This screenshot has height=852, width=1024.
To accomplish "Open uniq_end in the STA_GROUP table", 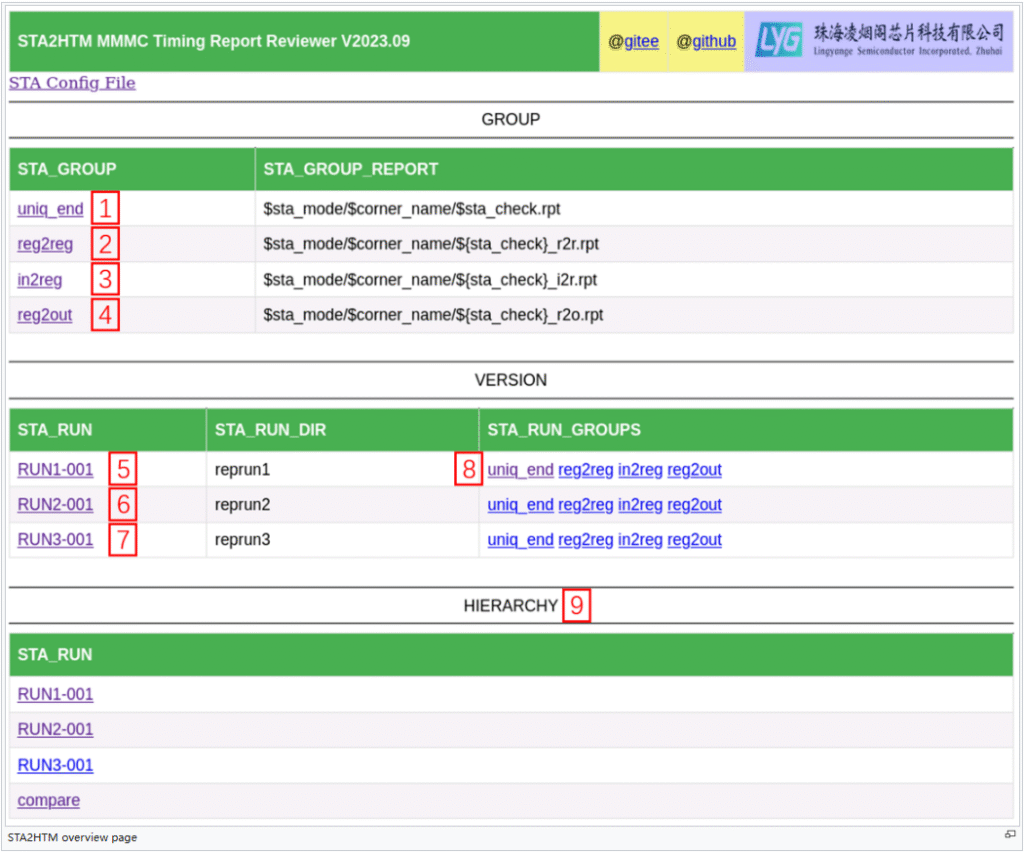I will pyautogui.click(x=50, y=209).
